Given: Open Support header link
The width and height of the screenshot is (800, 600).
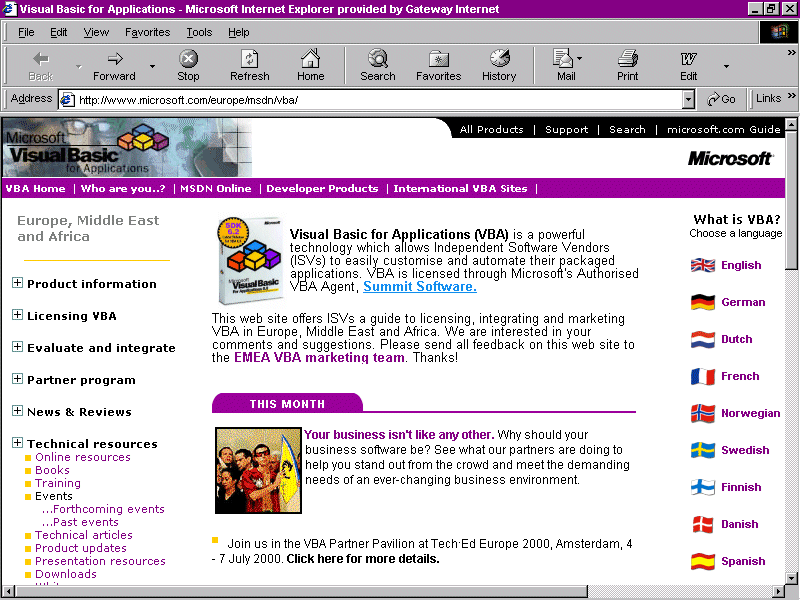Looking at the screenshot, I should point(566,130).
